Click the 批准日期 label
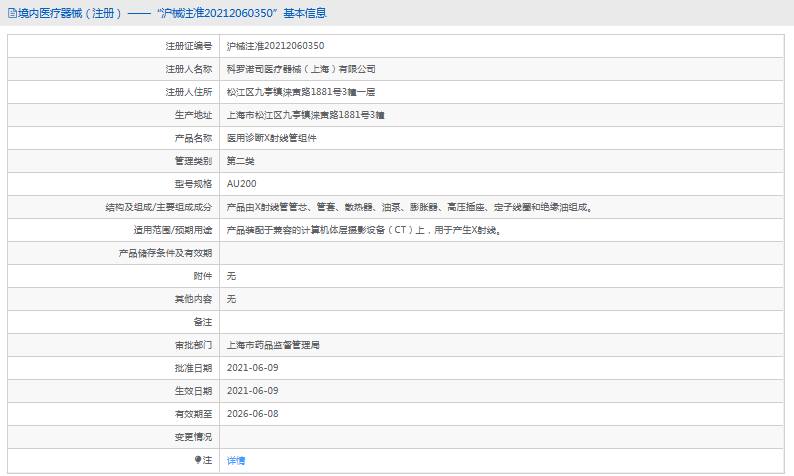Image resolution: width=794 pixels, height=476 pixels. pos(193,368)
